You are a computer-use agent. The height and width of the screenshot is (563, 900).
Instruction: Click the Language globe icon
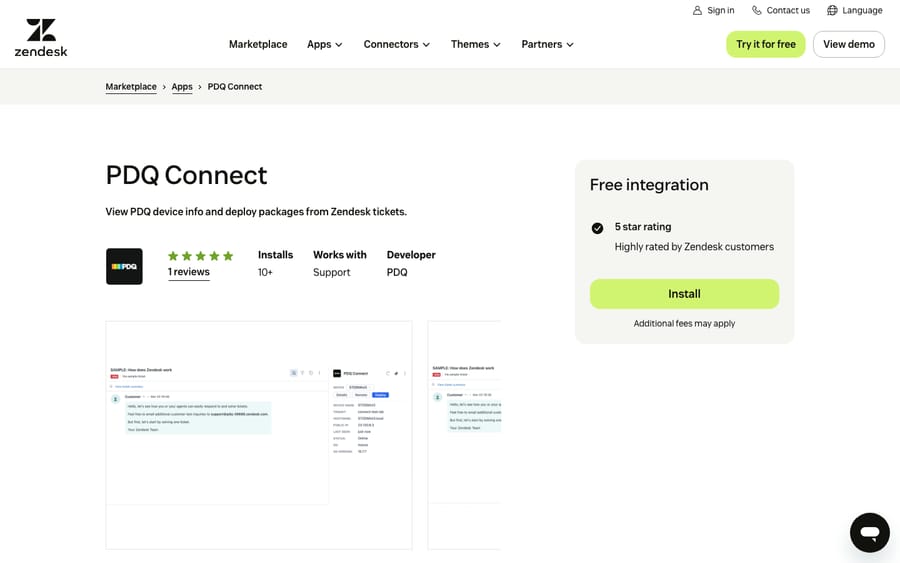[x=832, y=10]
